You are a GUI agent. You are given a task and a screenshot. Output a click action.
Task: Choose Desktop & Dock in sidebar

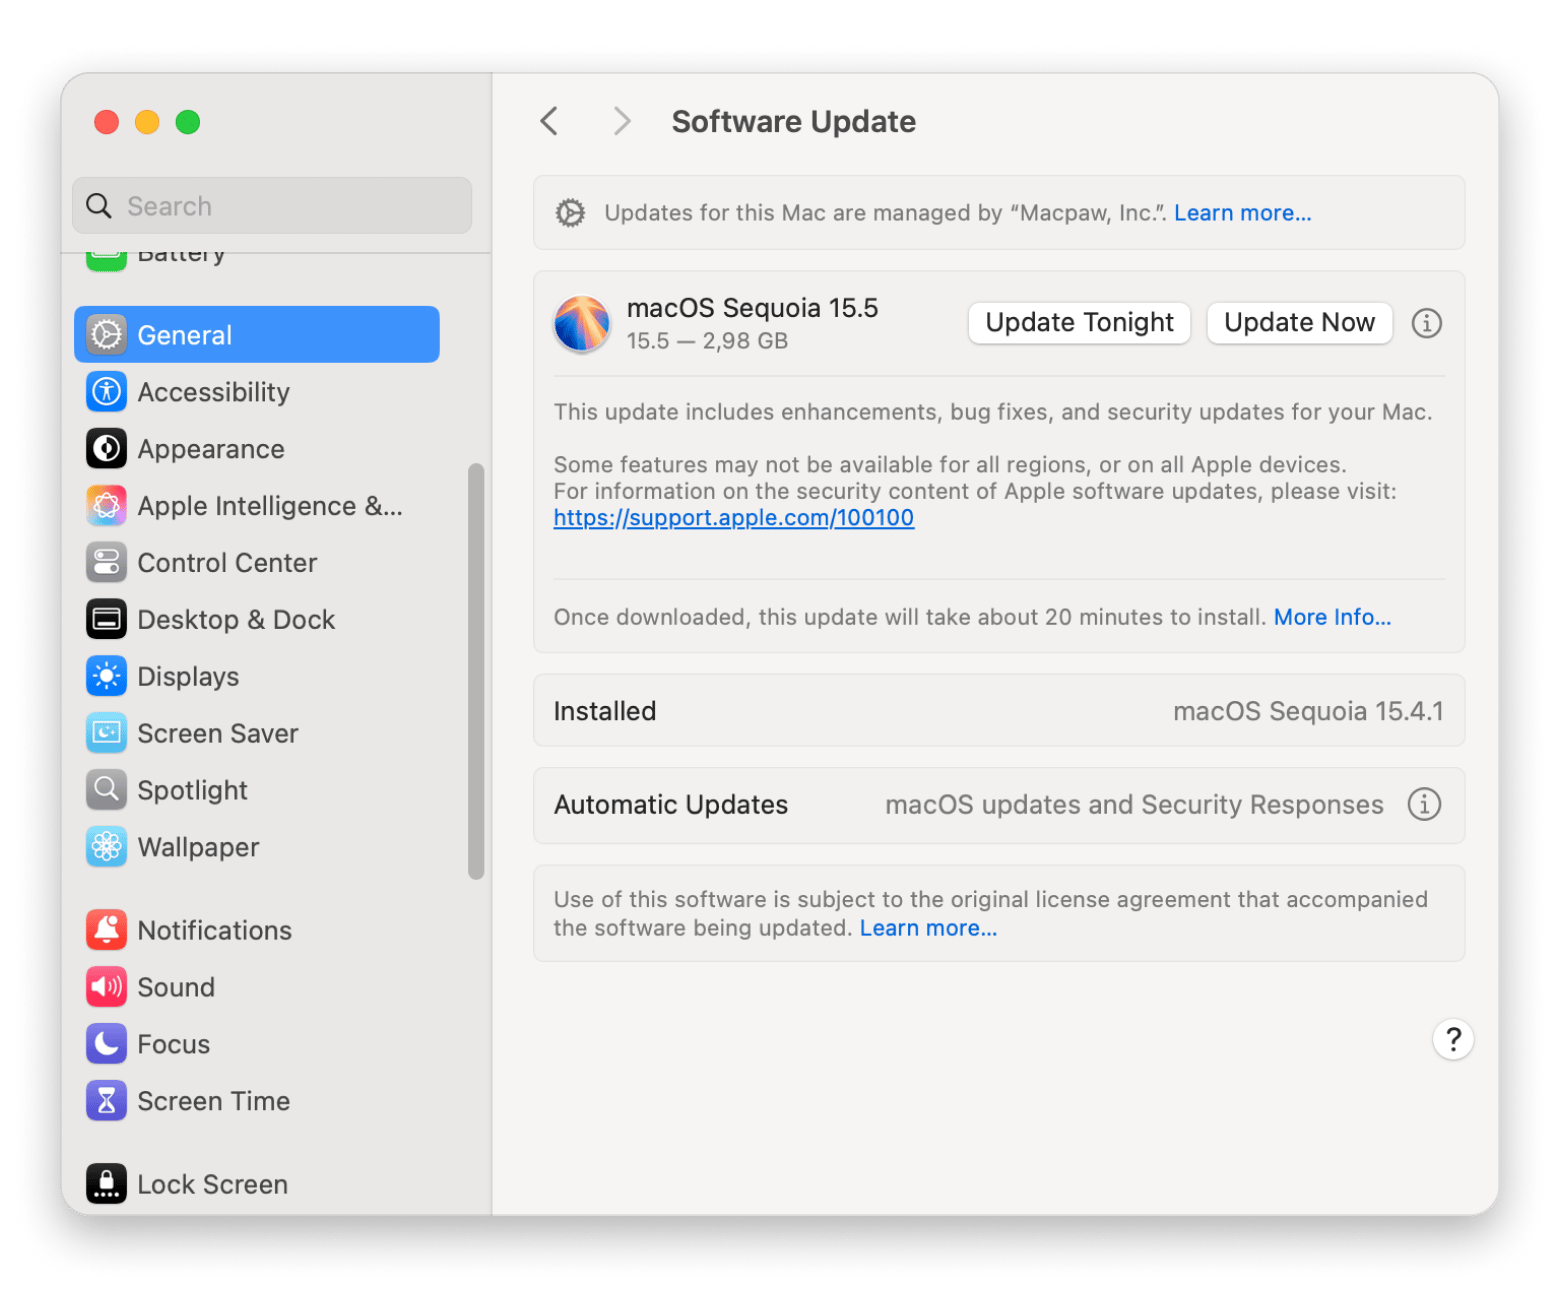(x=236, y=620)
